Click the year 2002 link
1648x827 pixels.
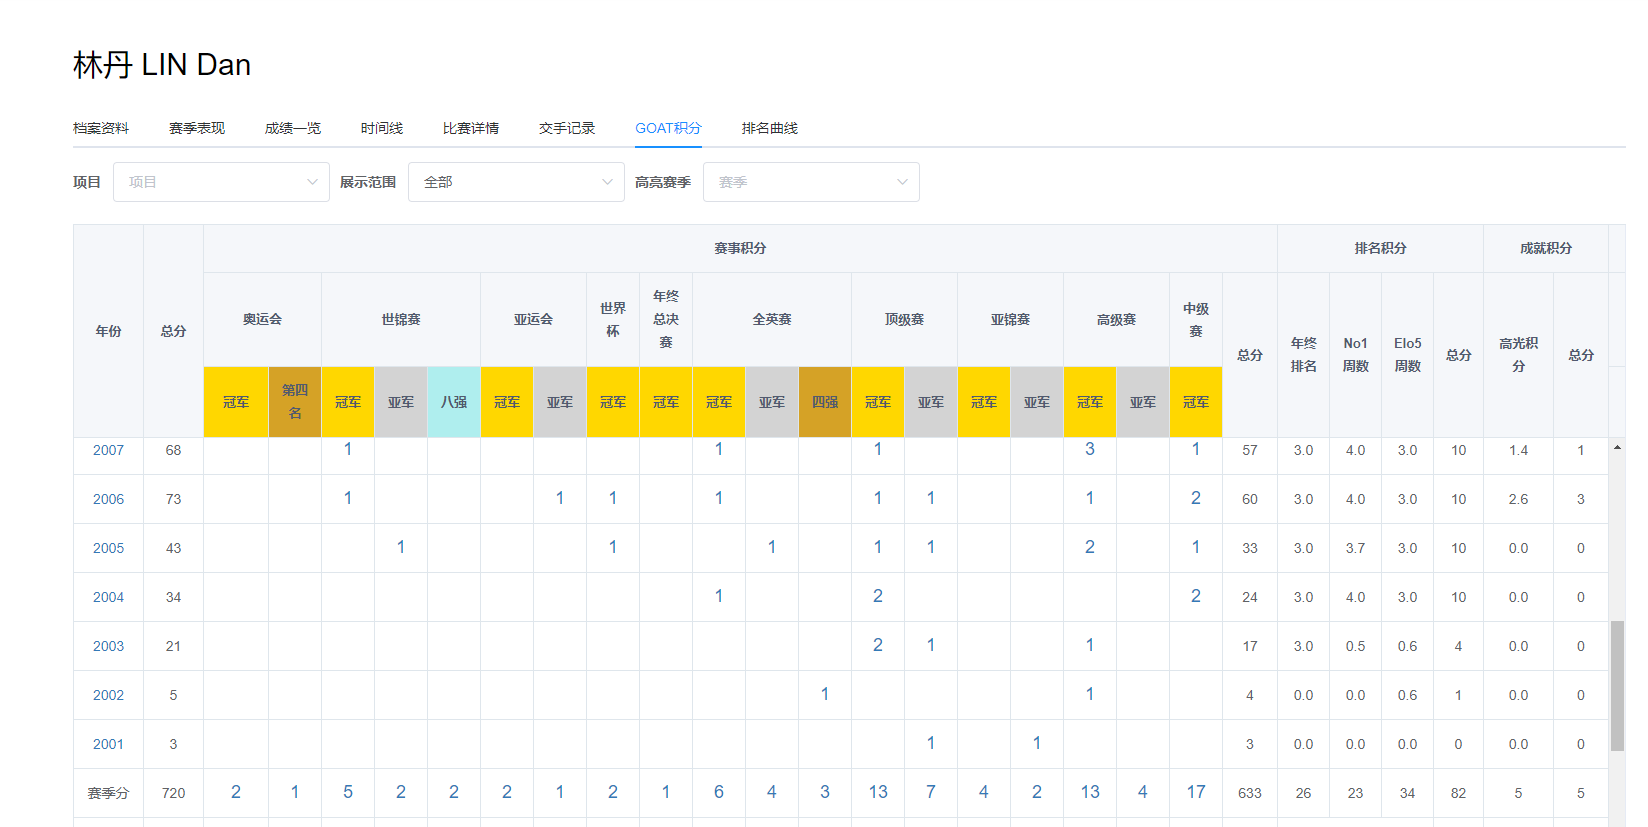(108, 695)
